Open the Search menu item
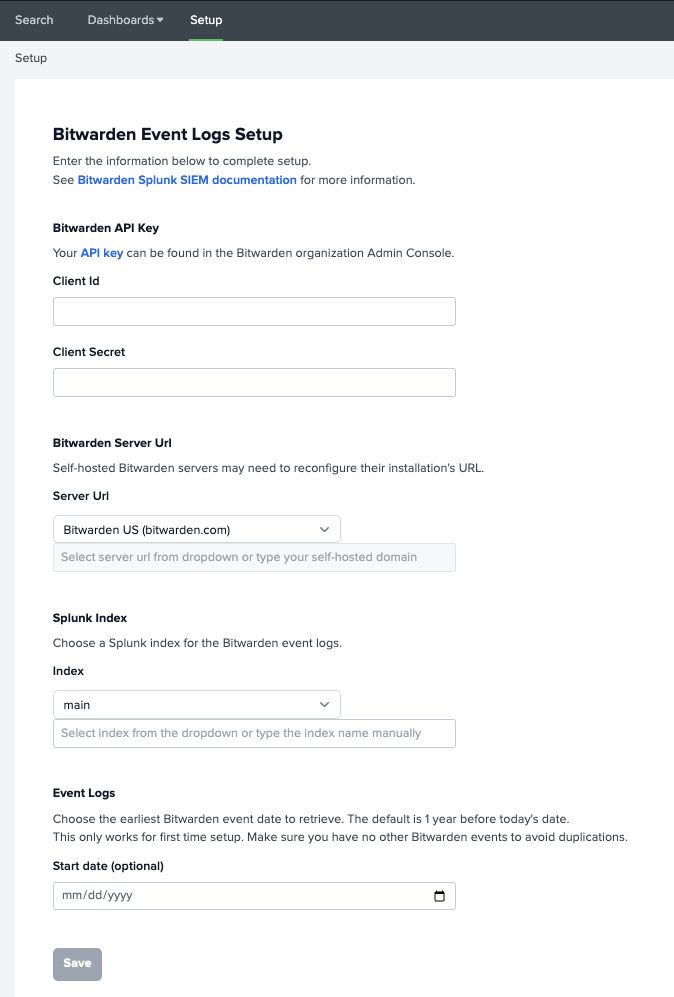This screenshot has width=674, height=997. coord(34,20)
